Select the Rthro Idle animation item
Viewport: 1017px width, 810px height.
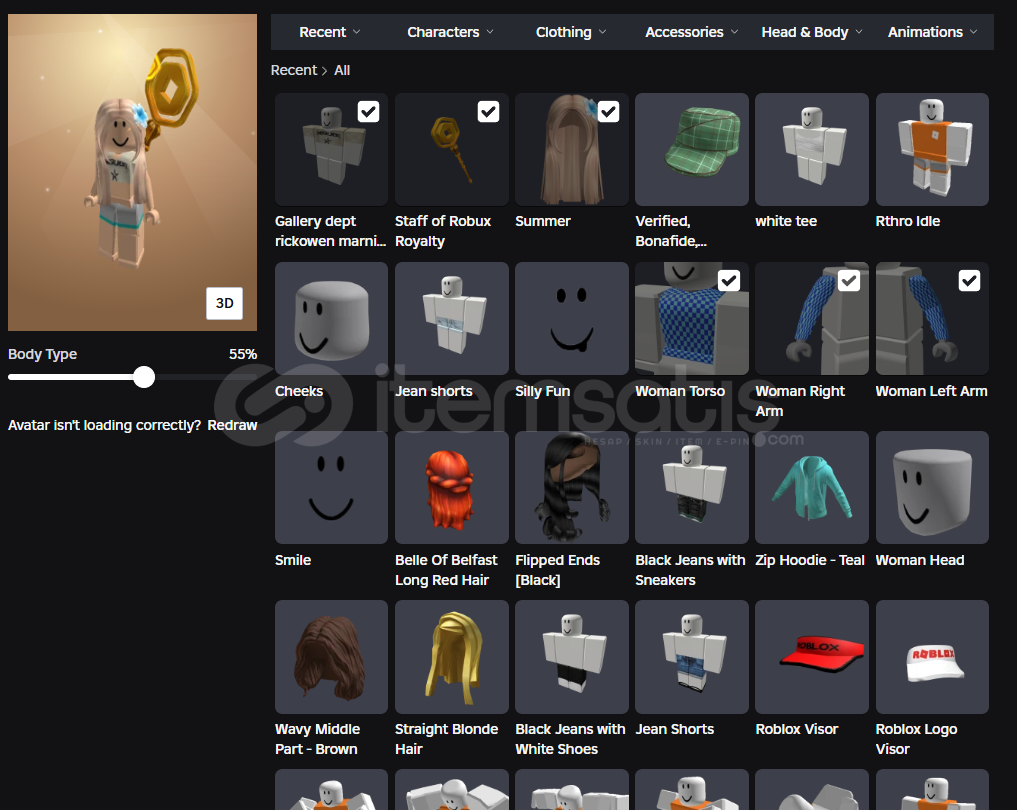[x=932, y=149]
